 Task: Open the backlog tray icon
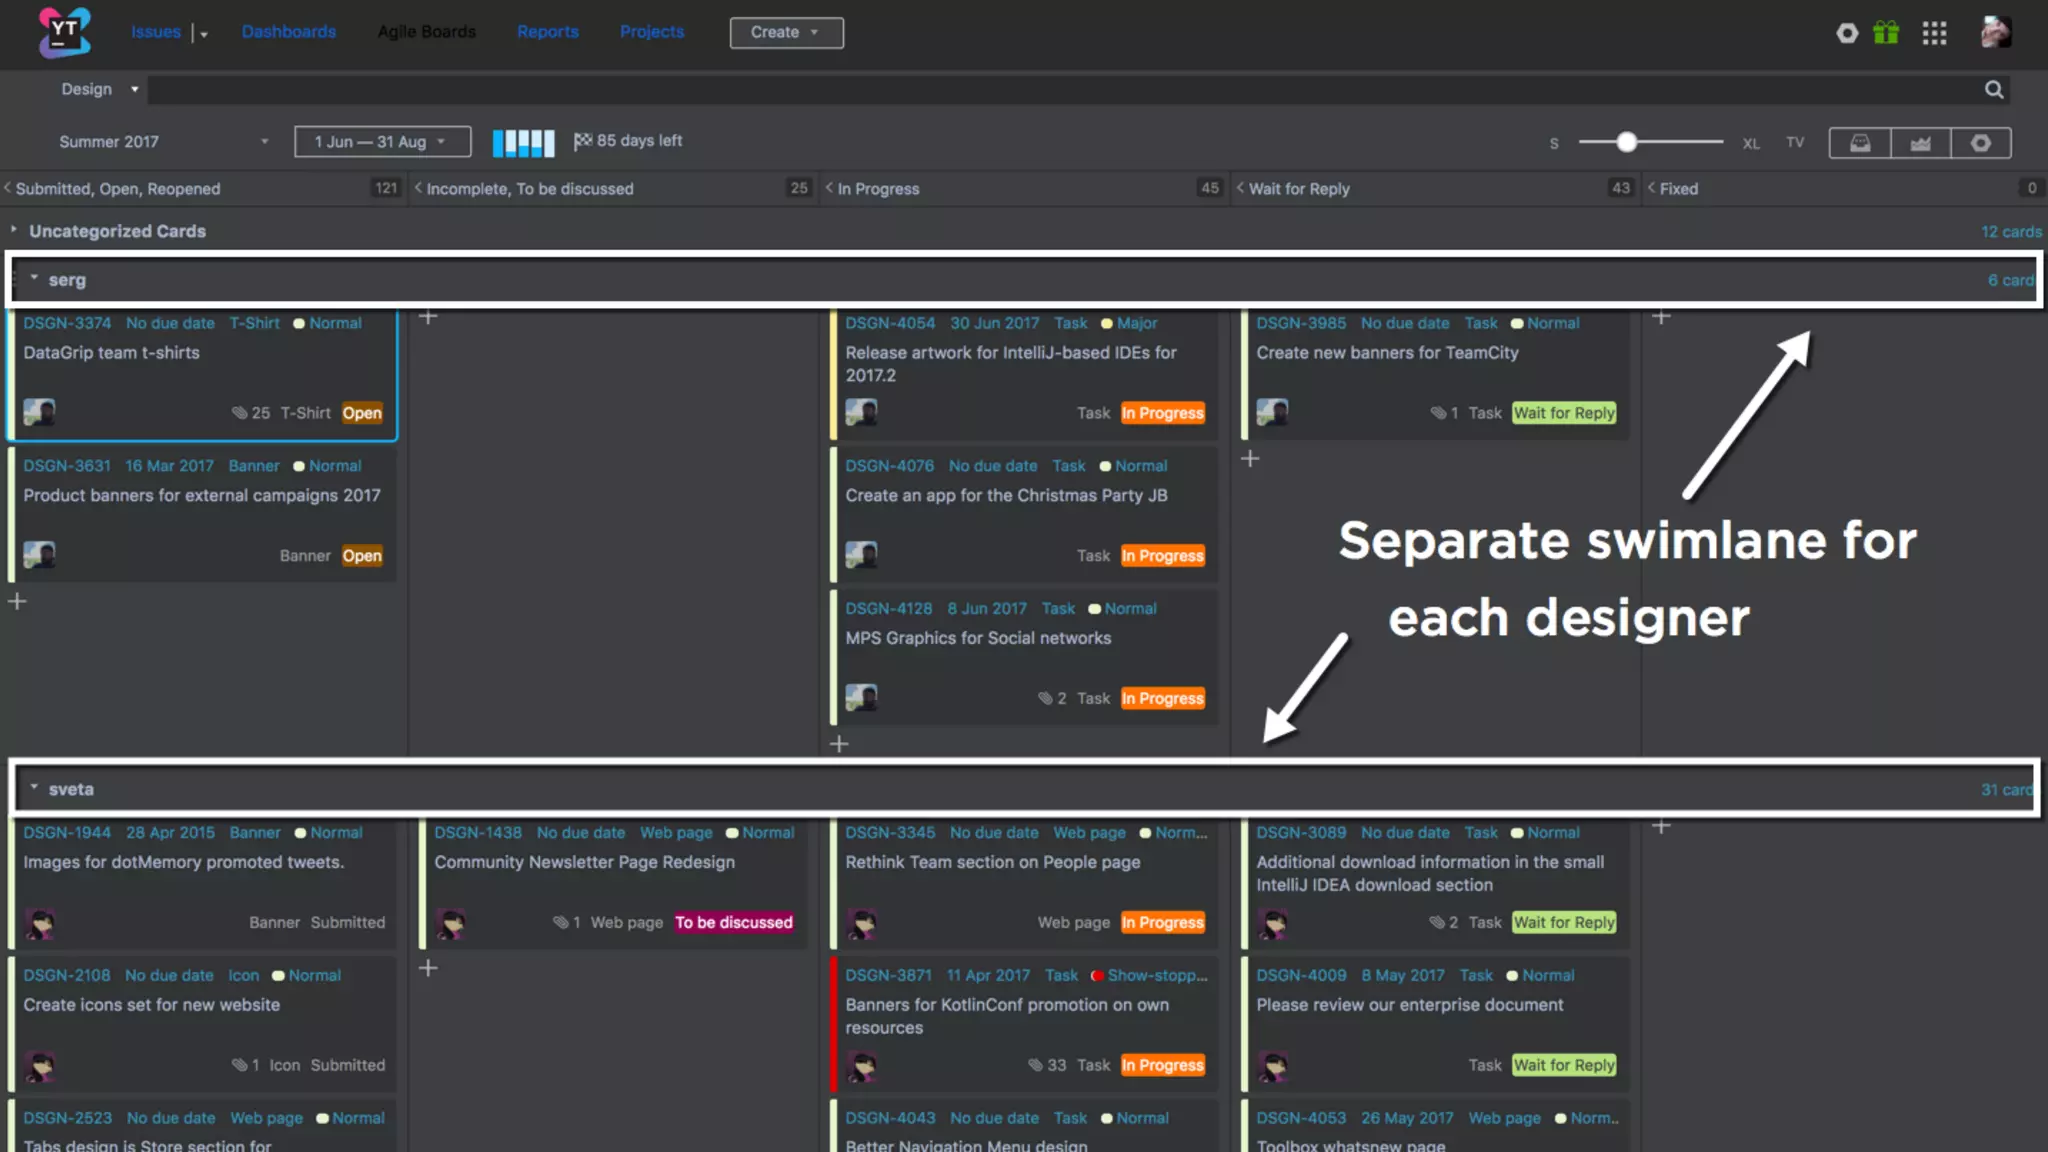coord(1860,143)
